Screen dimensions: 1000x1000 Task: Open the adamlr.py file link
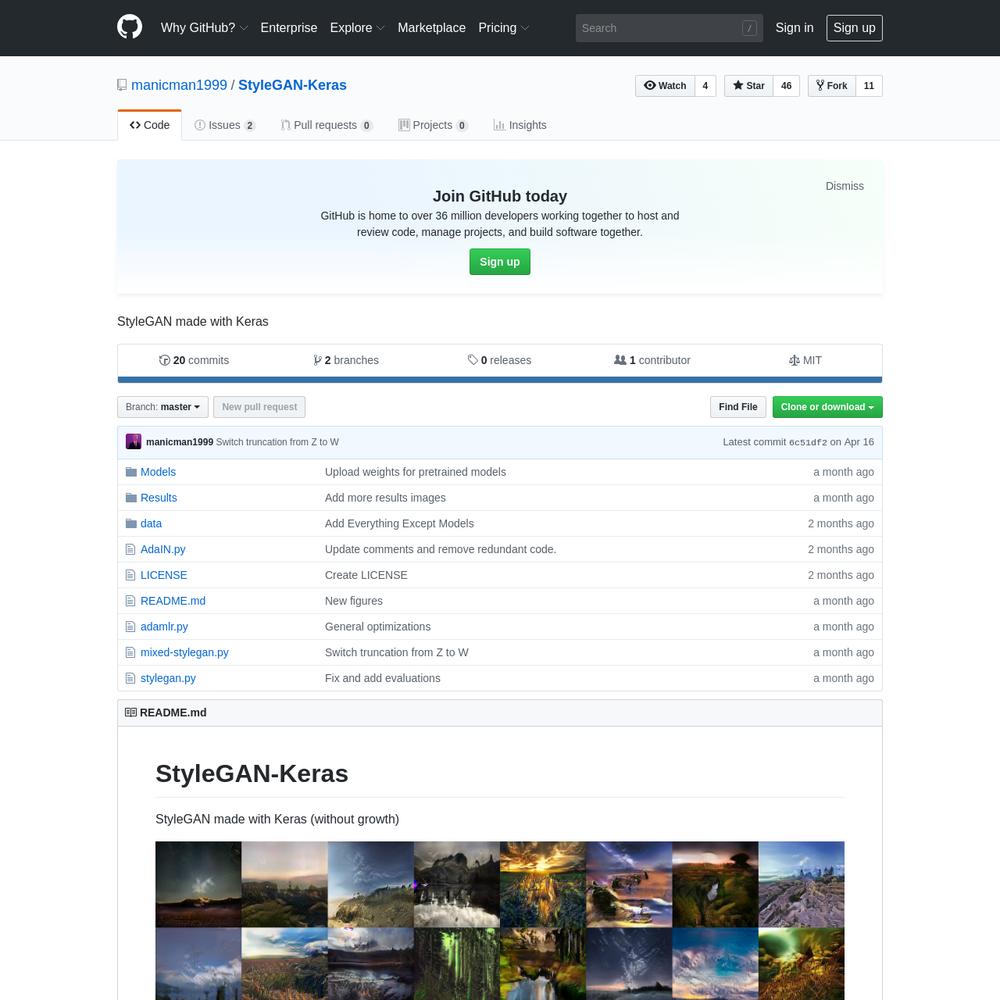[164, 627]
